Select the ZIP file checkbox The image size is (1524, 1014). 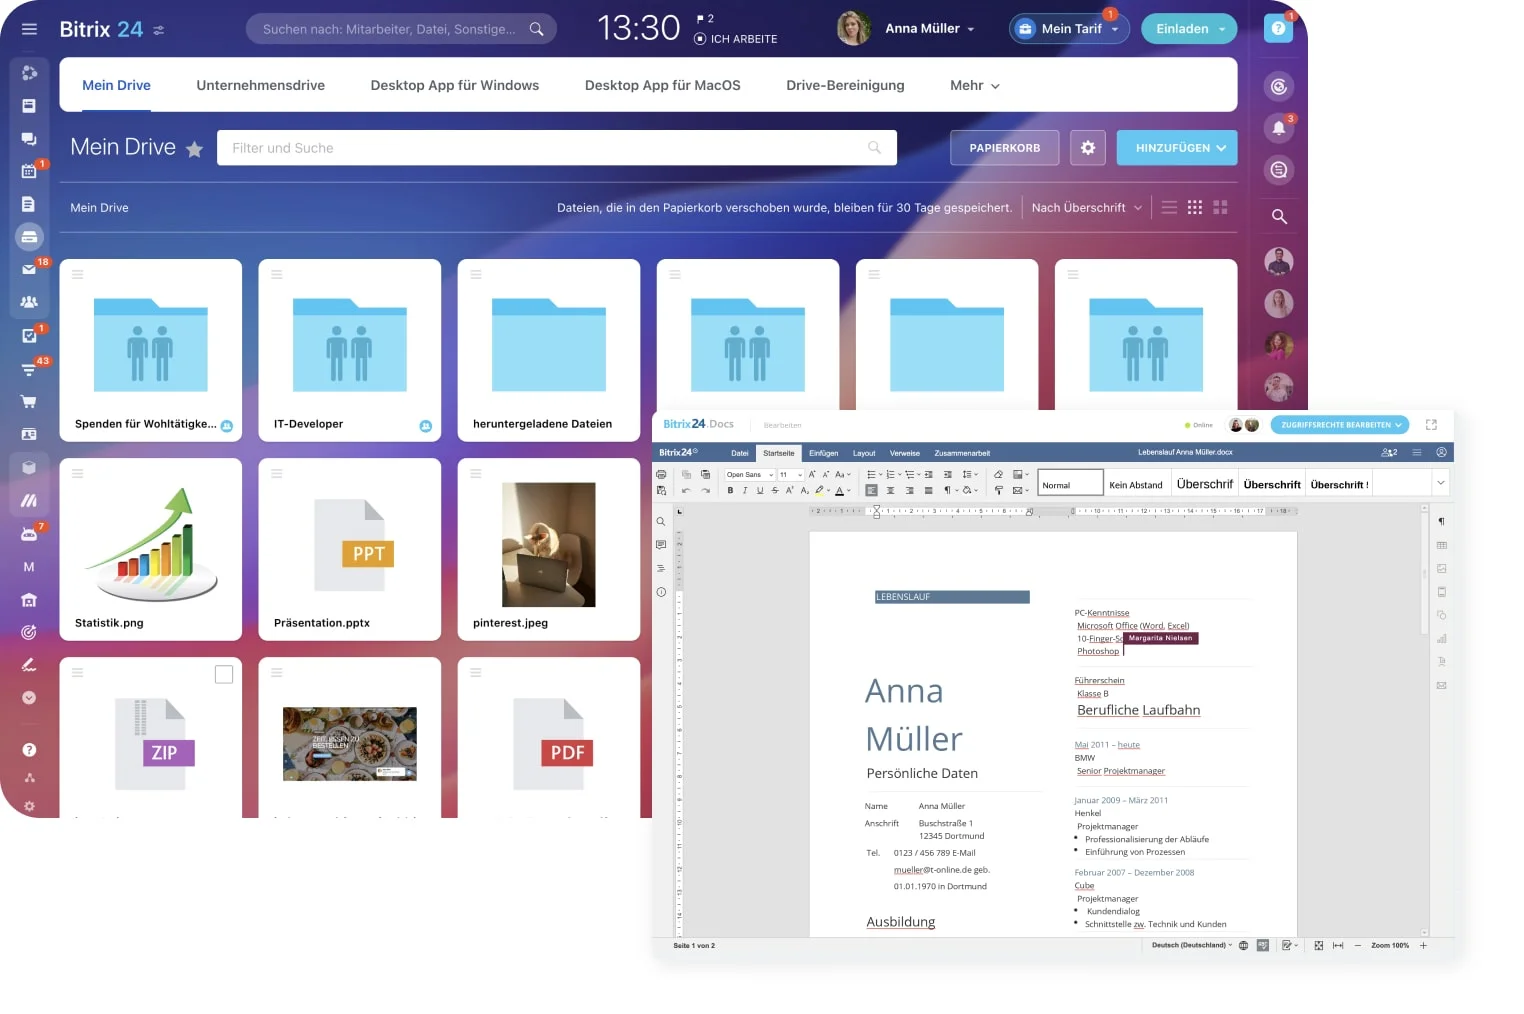pos(224,675)
